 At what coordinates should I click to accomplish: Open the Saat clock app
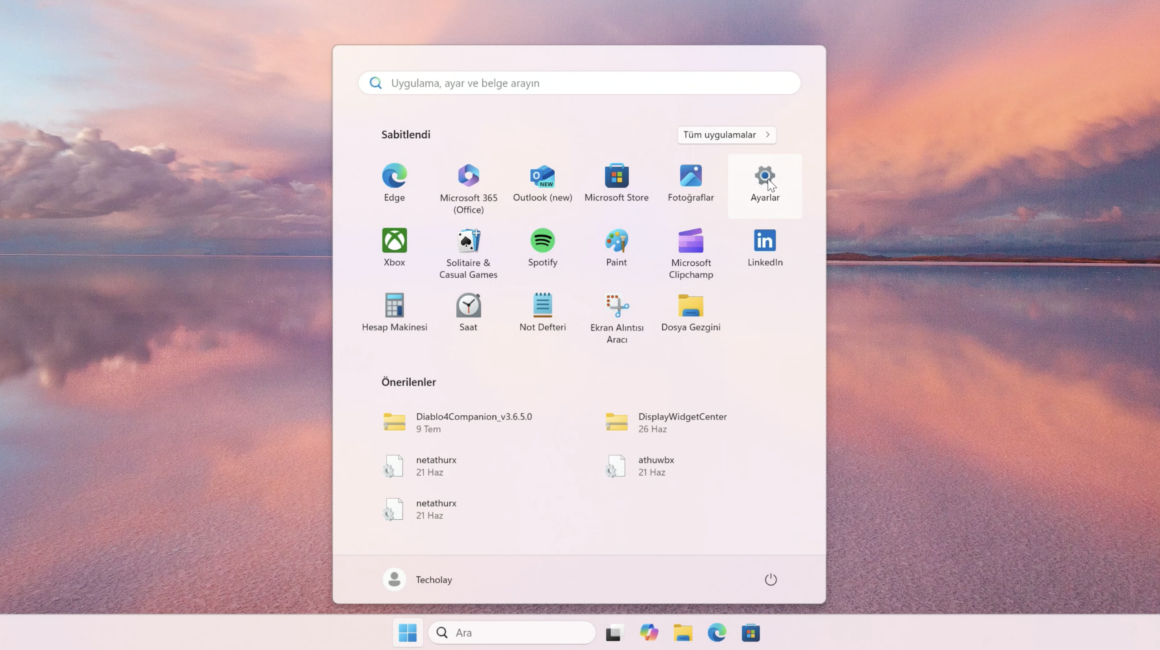tap(468, 313)
